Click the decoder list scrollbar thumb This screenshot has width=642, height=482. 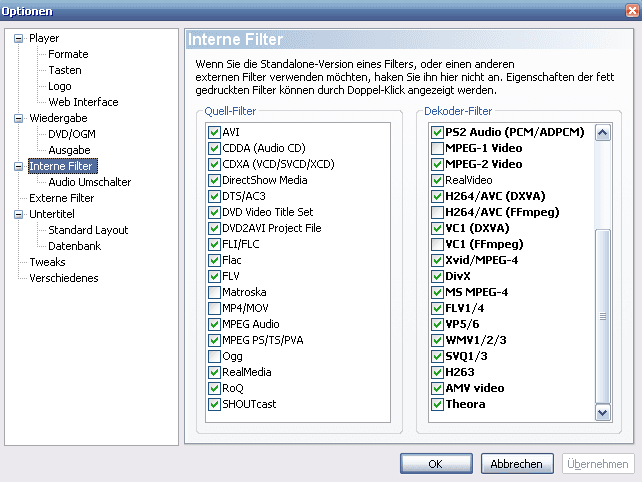tap(603, 317)
